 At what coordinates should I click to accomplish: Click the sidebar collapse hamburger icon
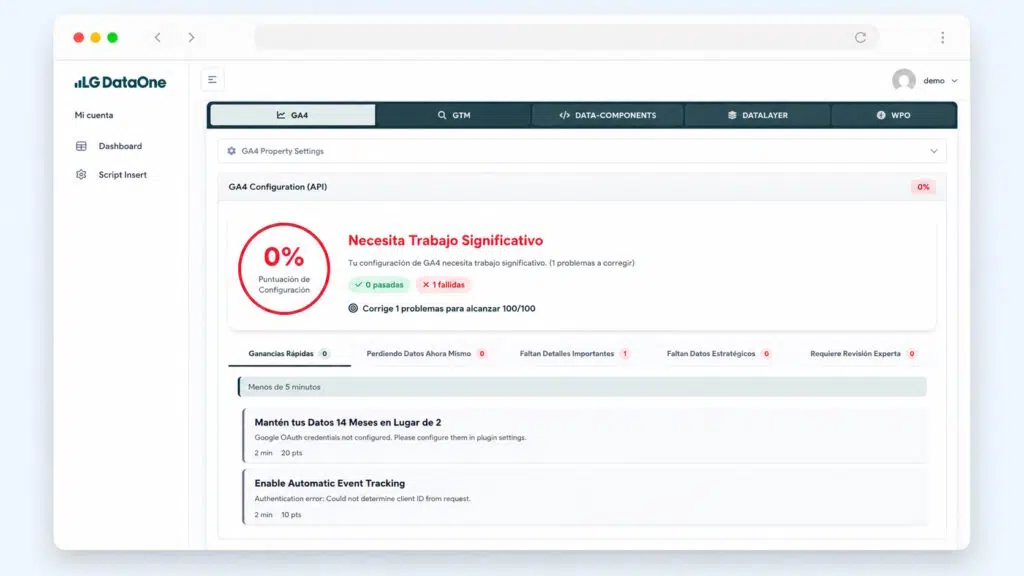212,80
